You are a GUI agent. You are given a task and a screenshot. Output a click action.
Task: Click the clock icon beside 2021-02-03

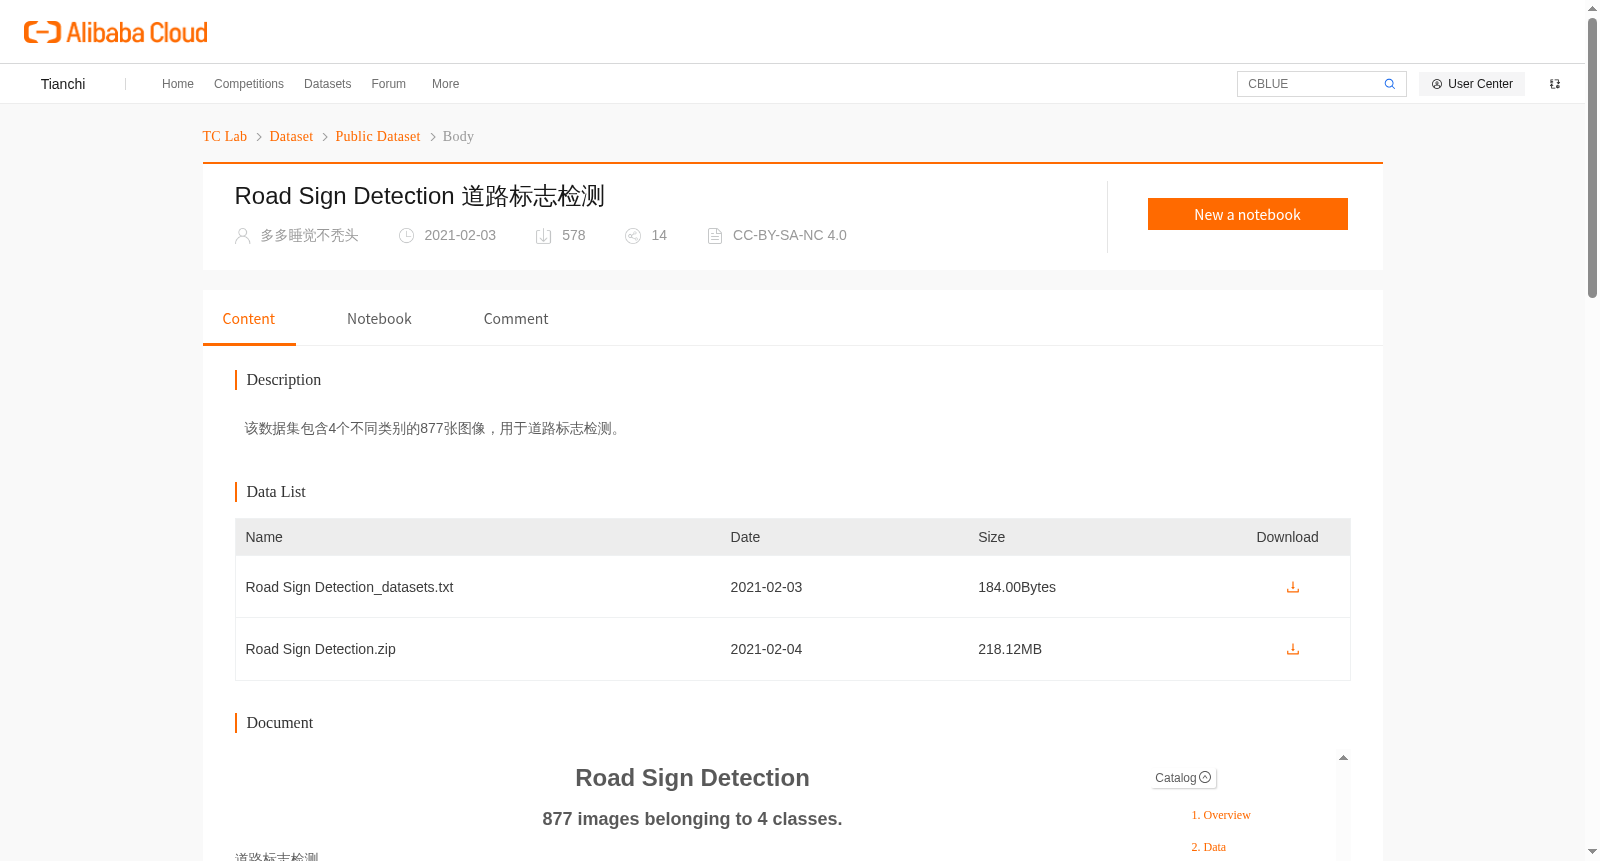pos(406,236)
